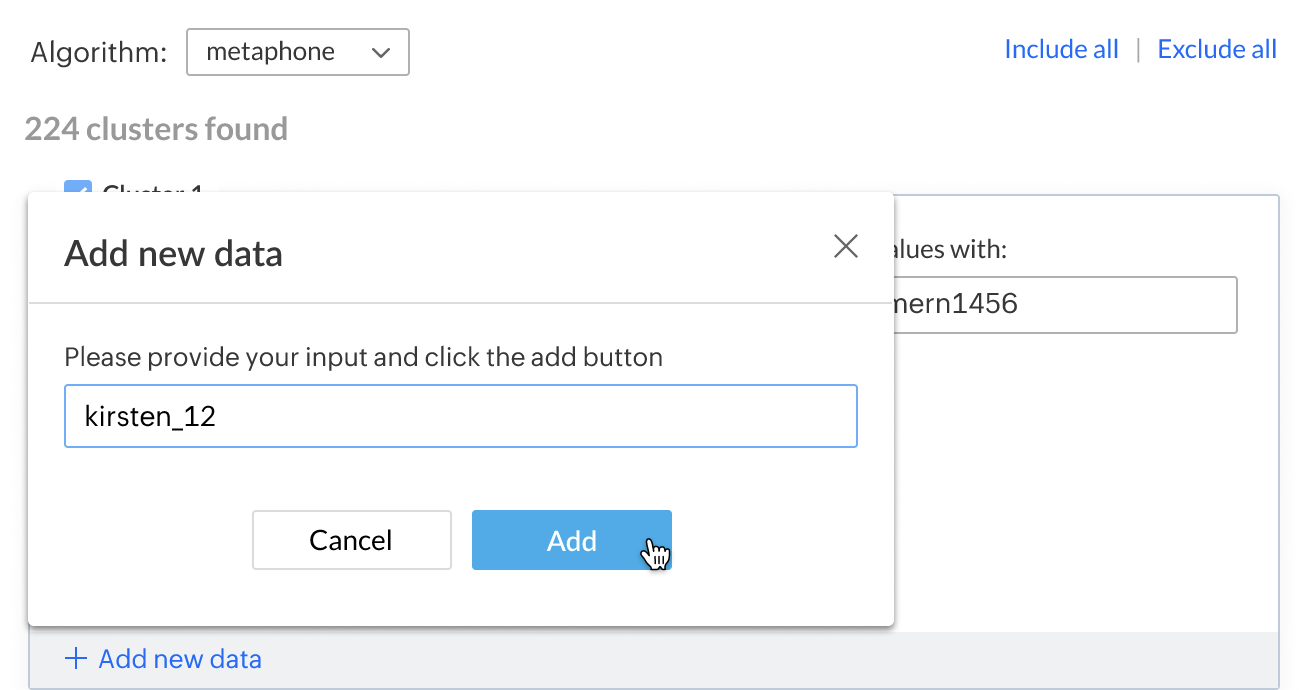The image size is (1308, 690).
Task: Click the partially hidden Cluster 1 label
Action: (152, 187)
